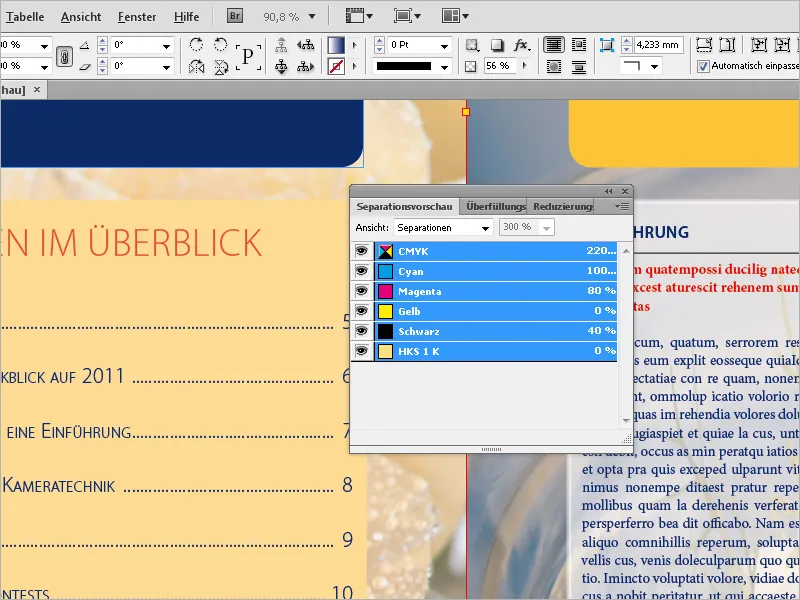Viewport: 800px width, 600px height.
Task: Click the fit content proportionally icon
Action: point(727,45)
